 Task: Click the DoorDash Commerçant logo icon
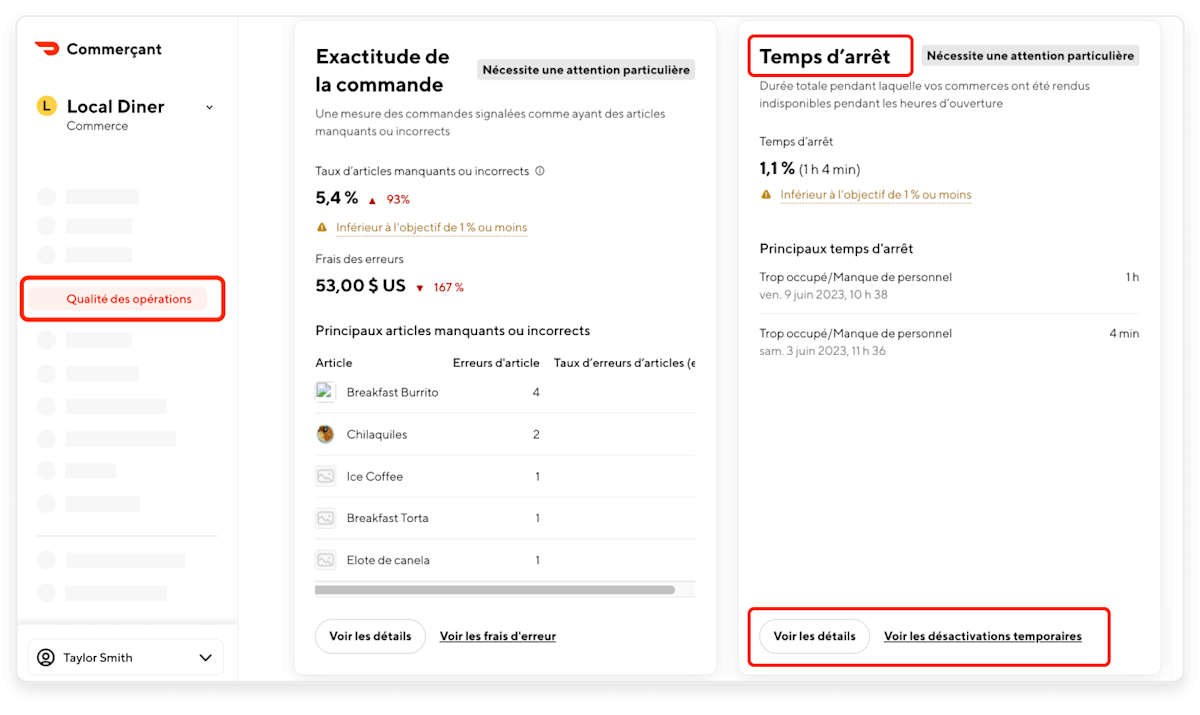pos(47,49)
